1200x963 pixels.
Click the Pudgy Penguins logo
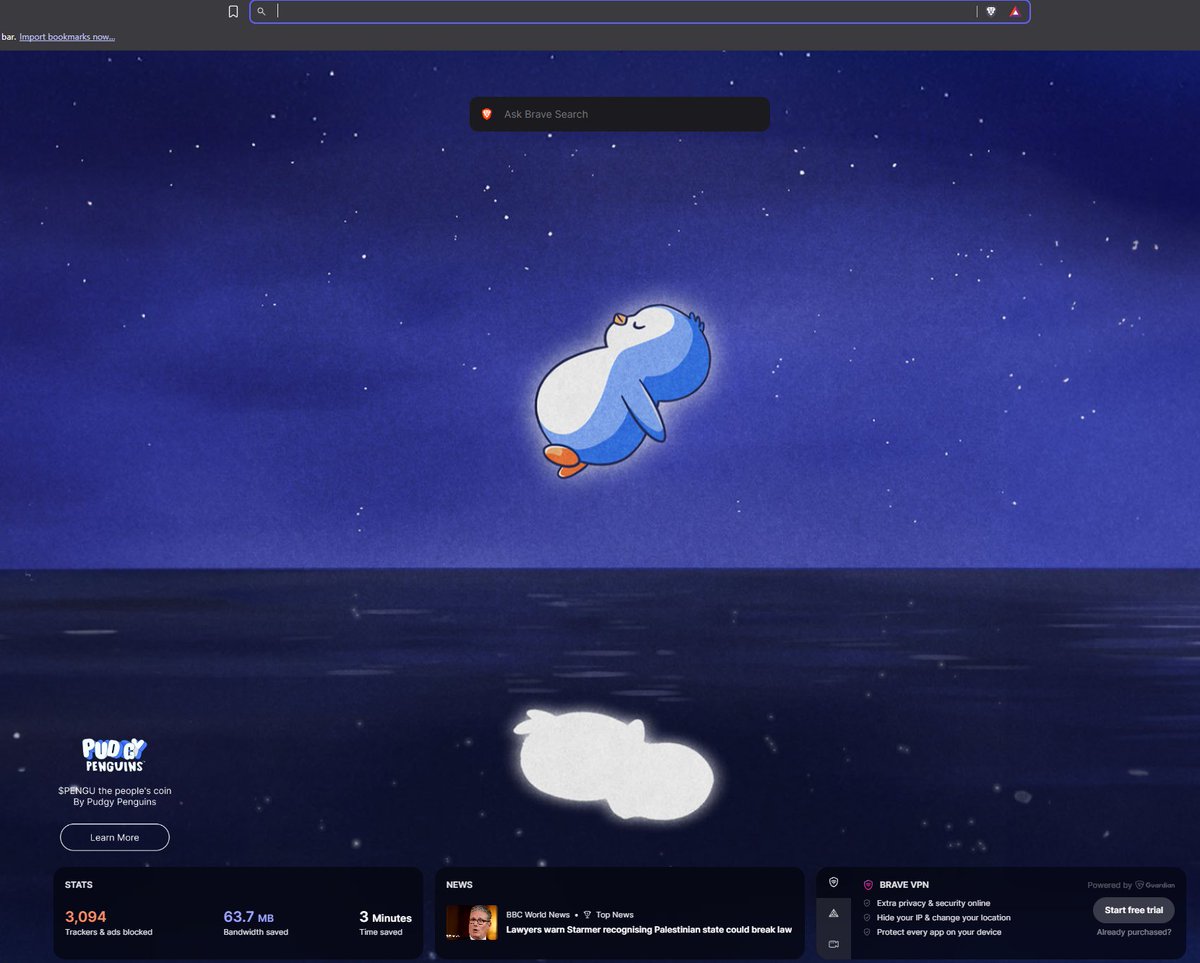(x=114, y=755)
